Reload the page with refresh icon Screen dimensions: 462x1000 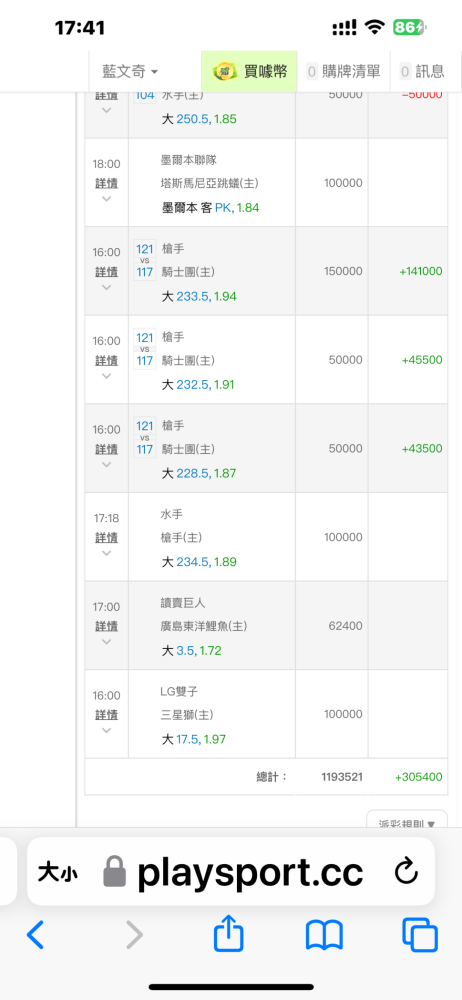pos(406,871)
